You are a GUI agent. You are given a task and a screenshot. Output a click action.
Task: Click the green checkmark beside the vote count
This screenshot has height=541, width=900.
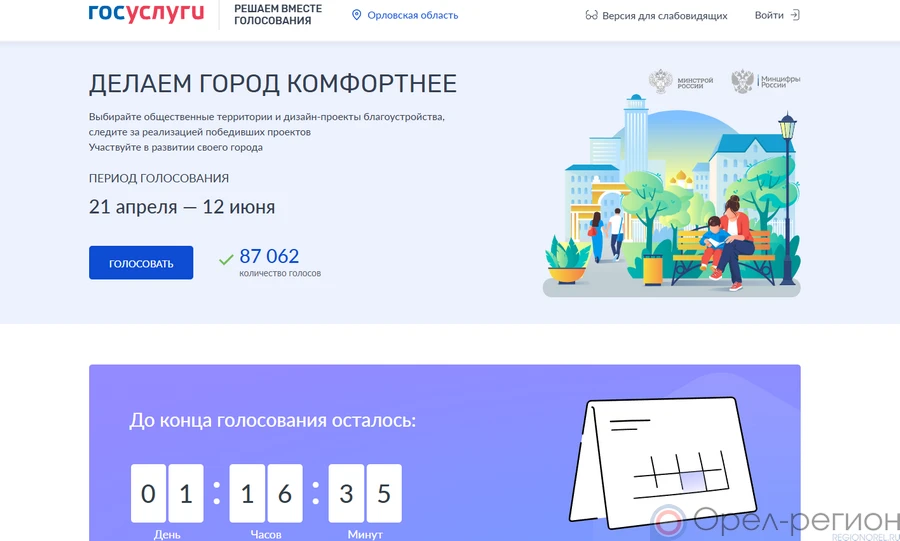(x=226, y=260)
